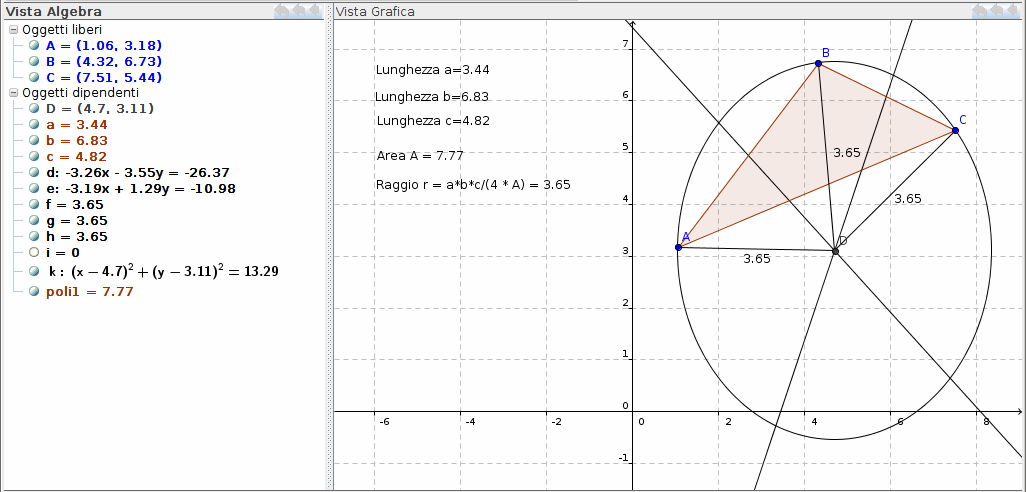Click leftmost arrow icon in Vista Algebra header
Image resolution: width=1026 pixels, height=492 pixels.
tap(283, 11)
